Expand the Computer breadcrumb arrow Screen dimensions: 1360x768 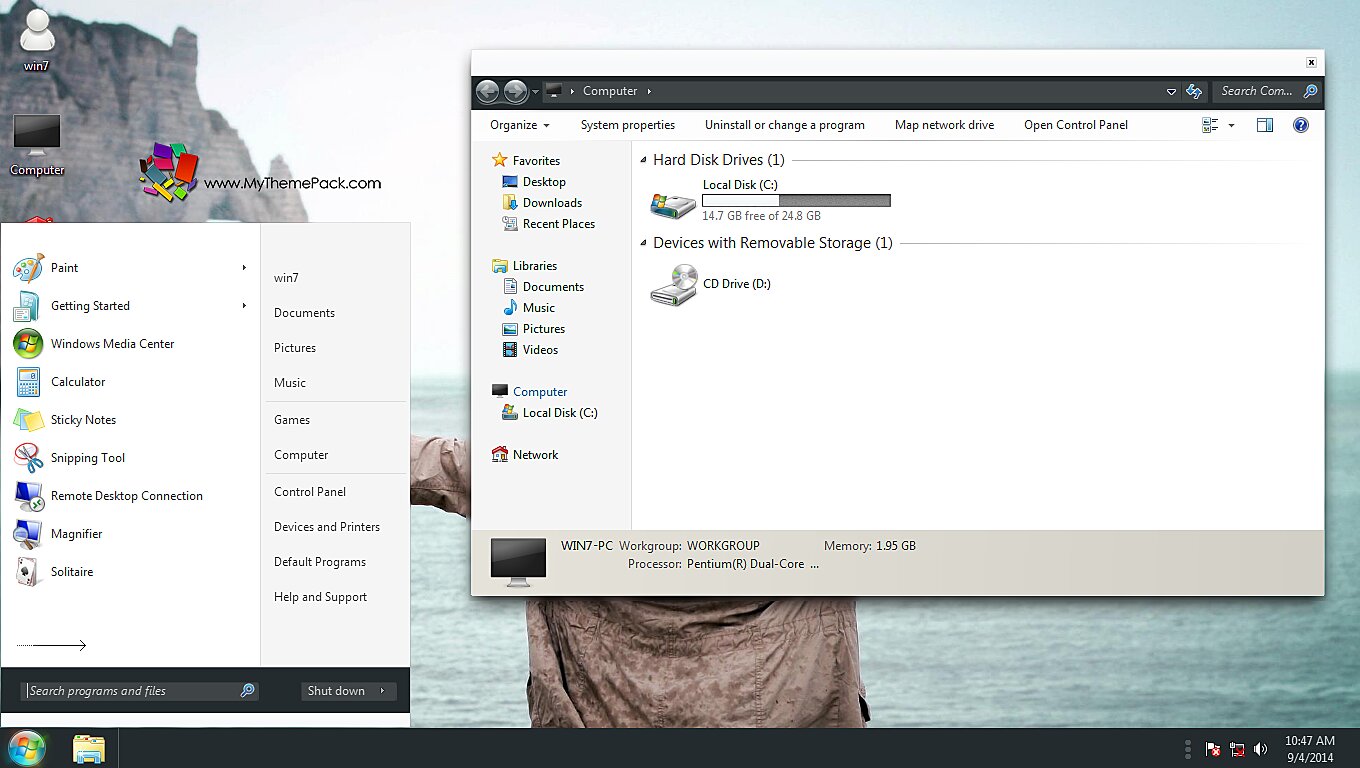(x=649, y=91)
